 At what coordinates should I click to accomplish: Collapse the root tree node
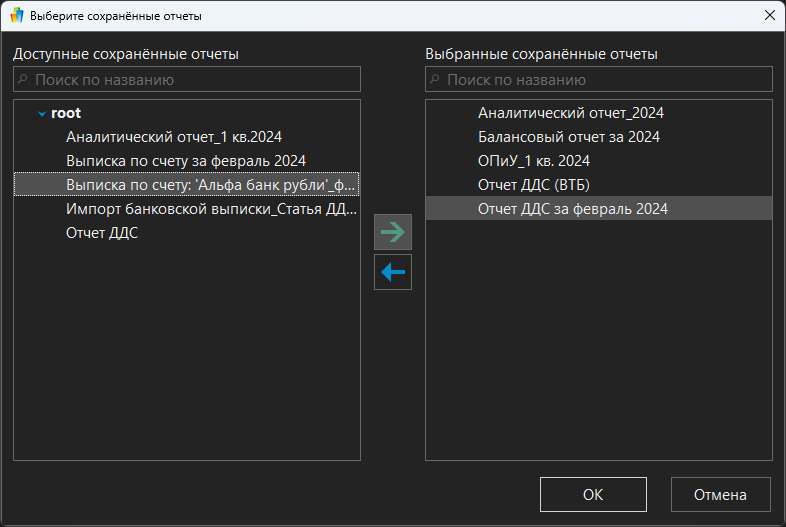41,114
